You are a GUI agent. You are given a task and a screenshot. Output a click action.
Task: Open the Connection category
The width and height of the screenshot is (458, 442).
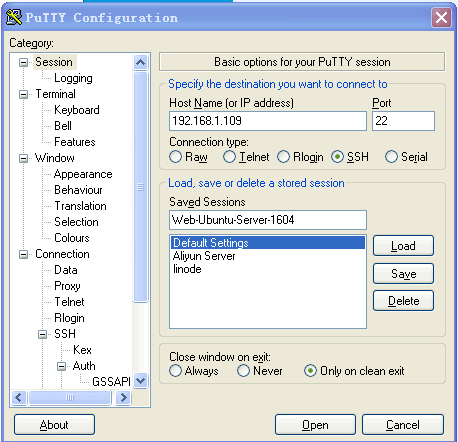[x=62, y=254]
